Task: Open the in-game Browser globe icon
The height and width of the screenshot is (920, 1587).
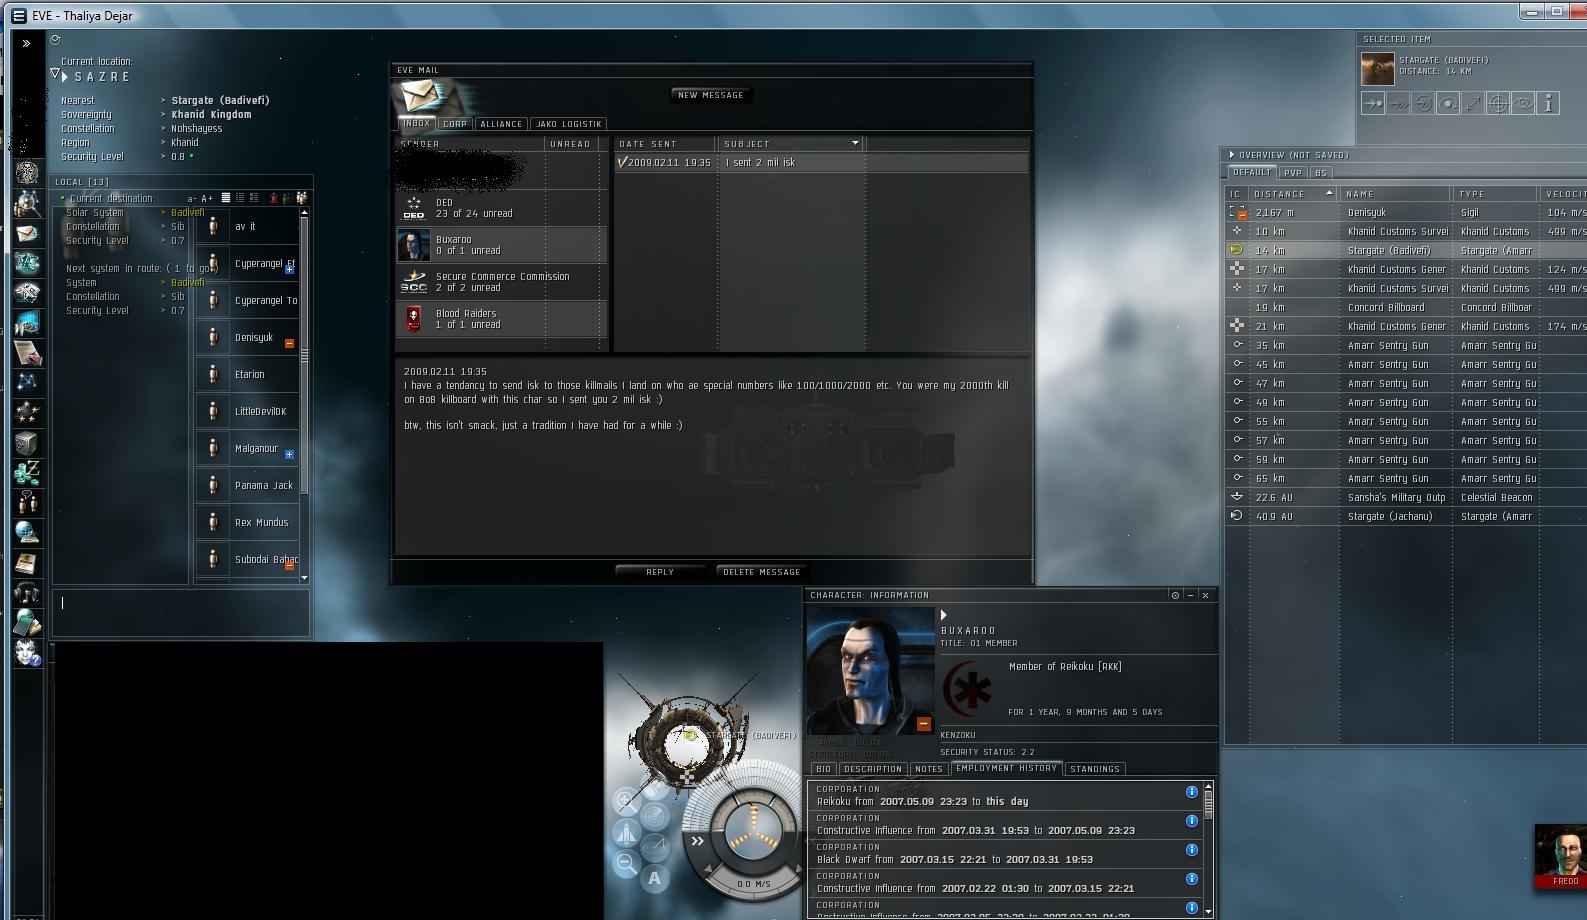Action: coord(27,532)
